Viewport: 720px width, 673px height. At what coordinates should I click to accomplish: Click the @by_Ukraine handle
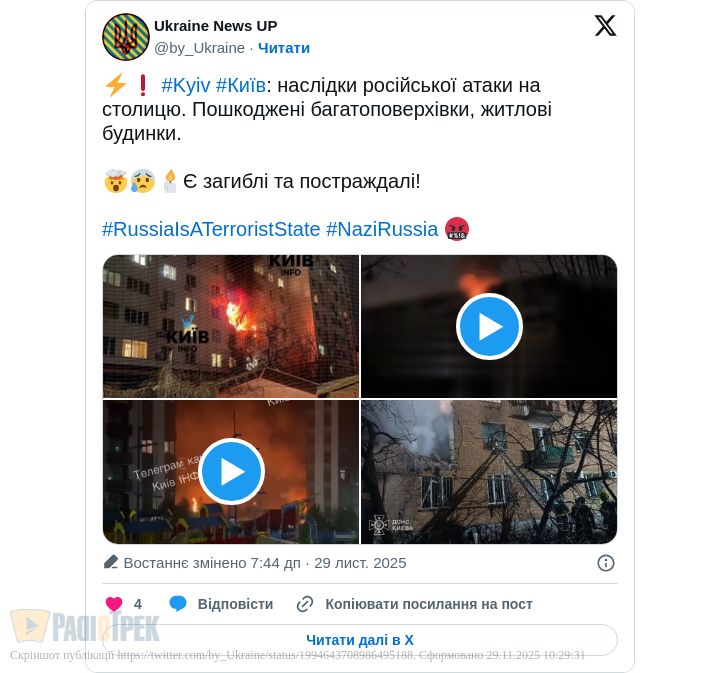coord(199,48)
